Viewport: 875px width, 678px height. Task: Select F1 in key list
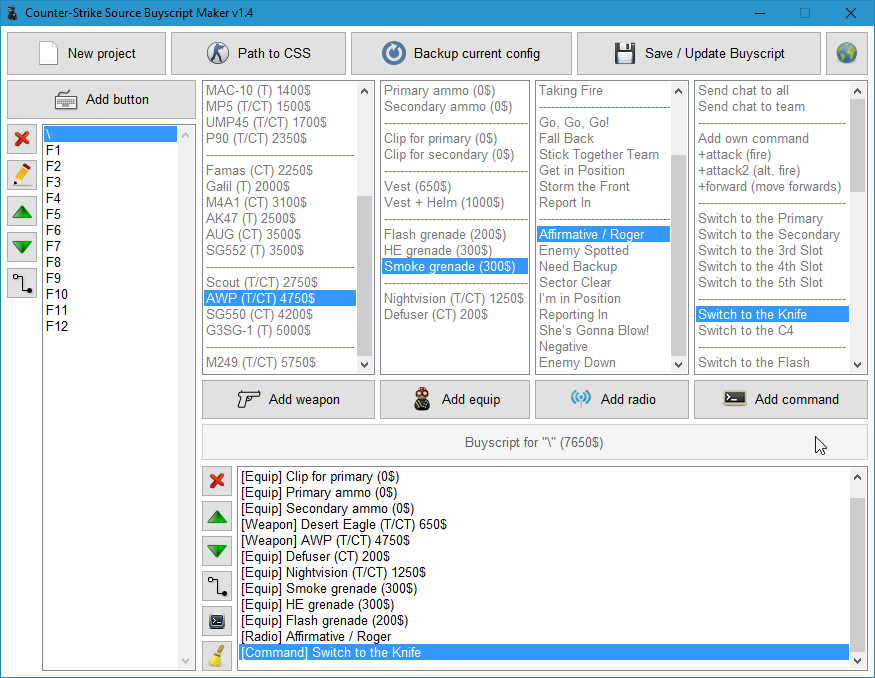coord(110,150)
